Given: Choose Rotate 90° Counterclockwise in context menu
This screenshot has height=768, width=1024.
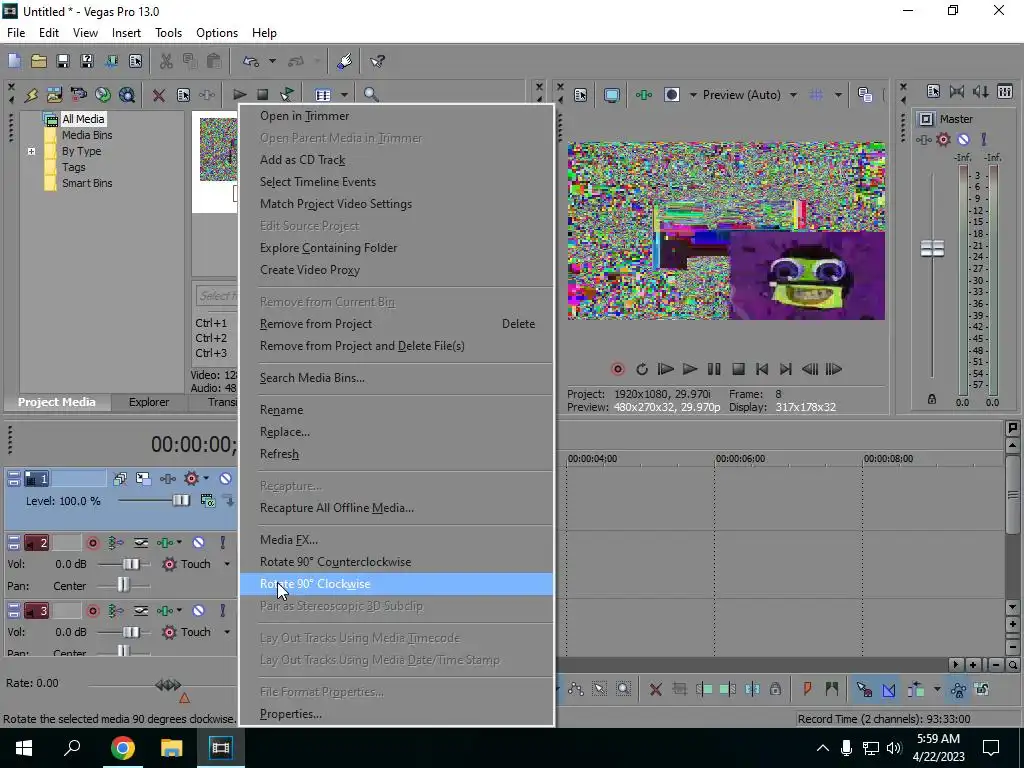Looking at the screenshot, I should click(396, 562).
